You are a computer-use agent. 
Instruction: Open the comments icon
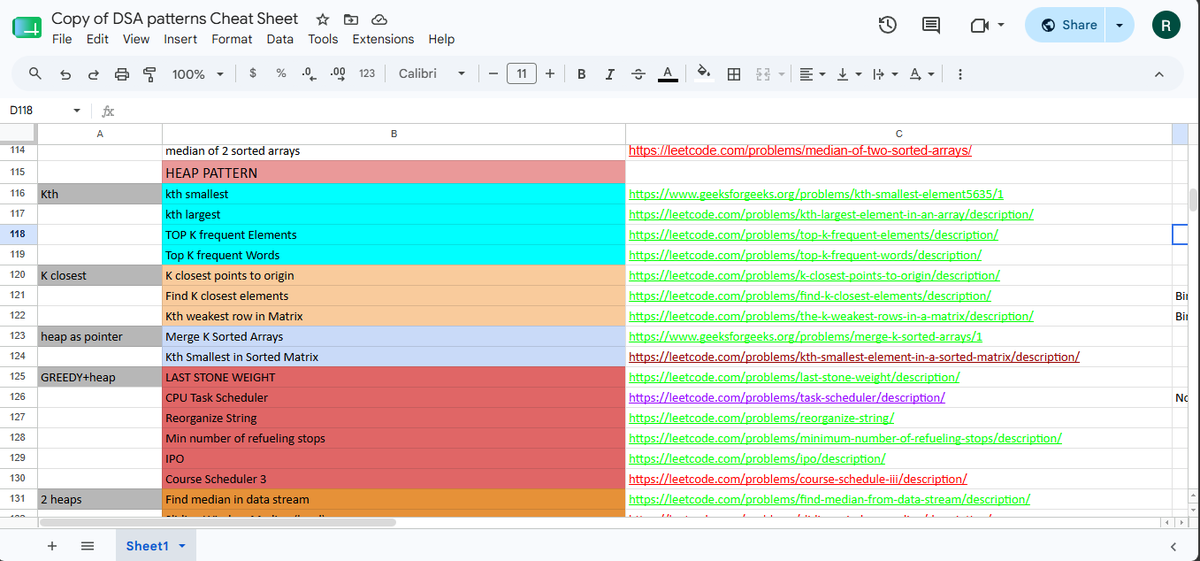click(931, 26)
